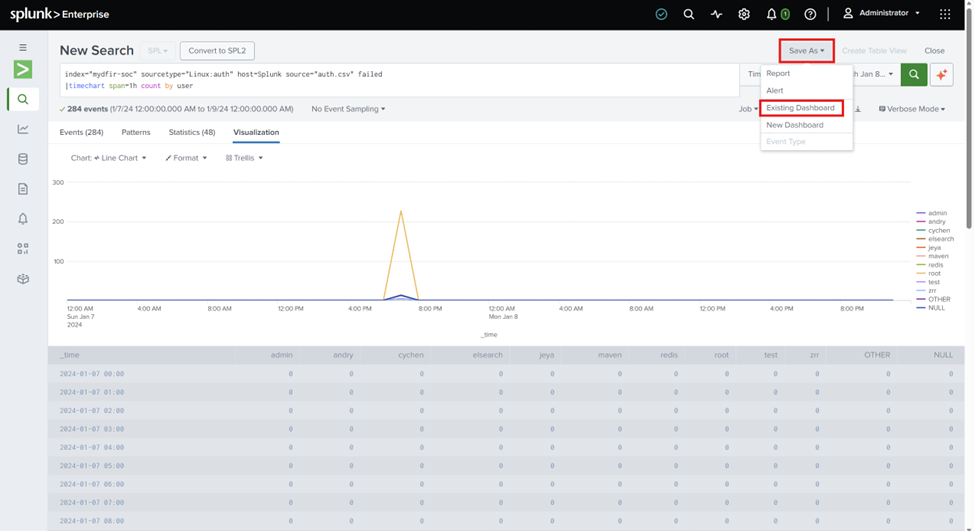Expand the Save As dropdown
The width and height of the screenshot is (975, 531).
point(806,51)
